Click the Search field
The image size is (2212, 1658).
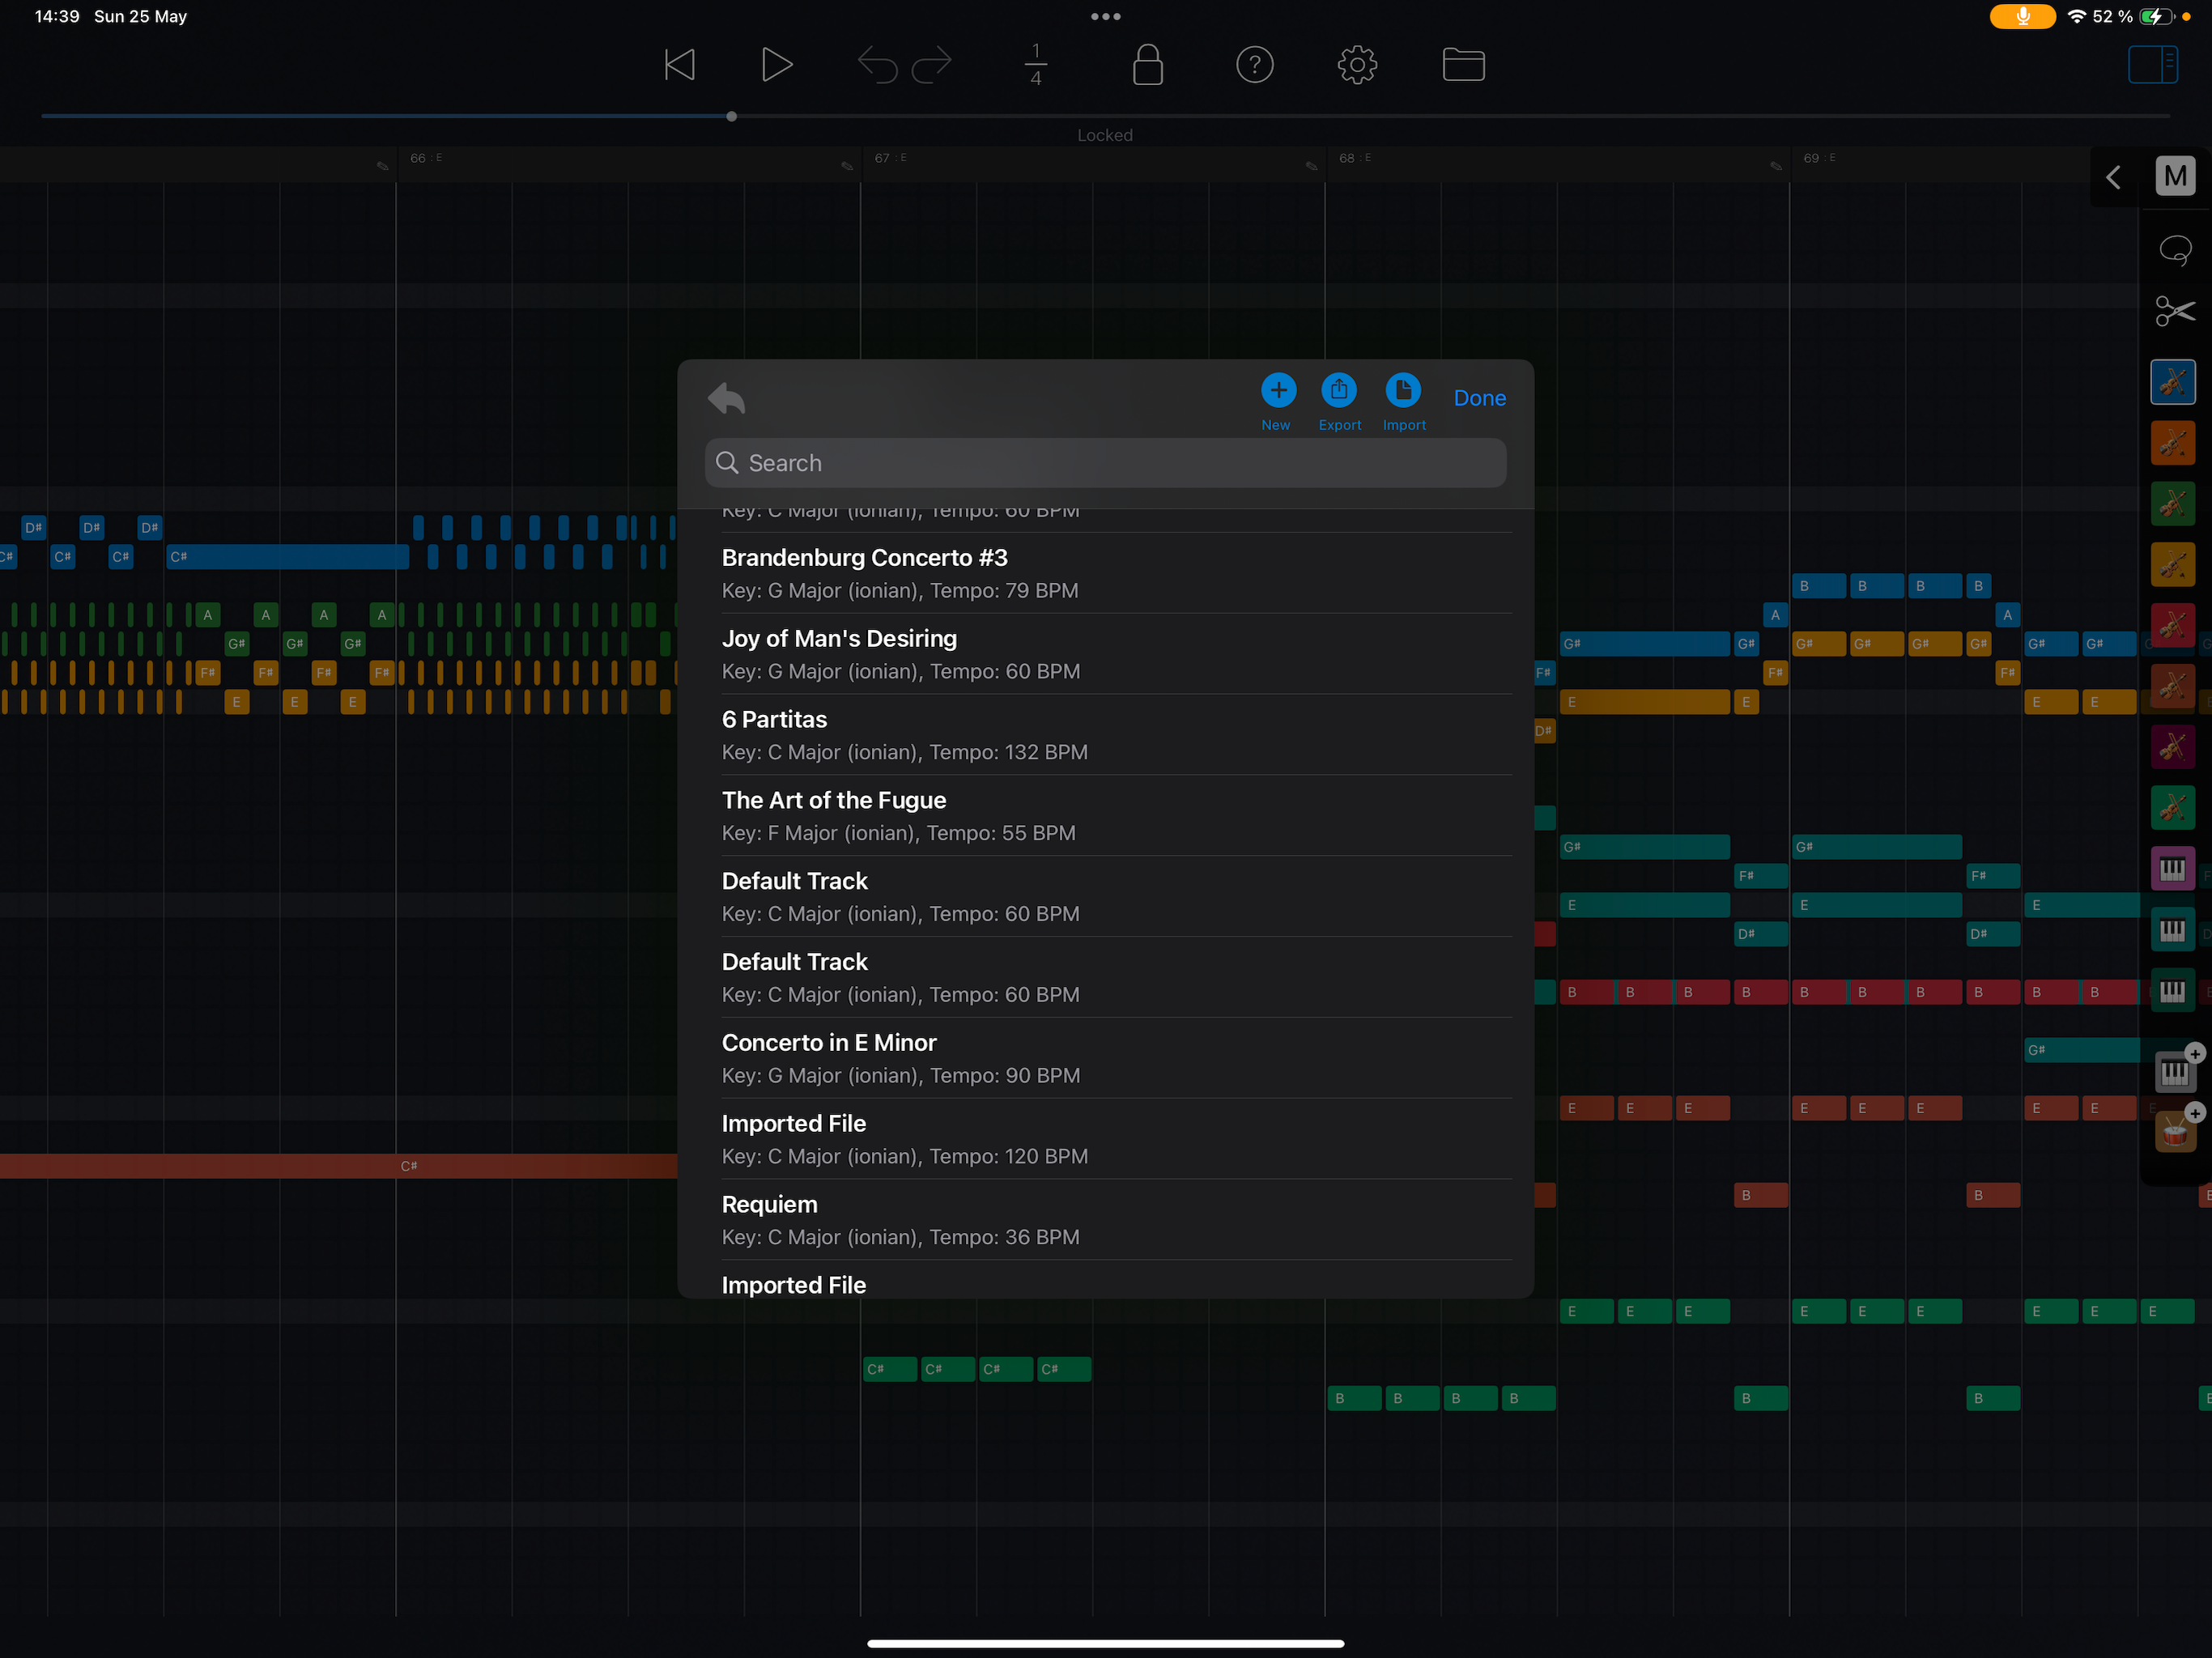(x=1105, y=463)
